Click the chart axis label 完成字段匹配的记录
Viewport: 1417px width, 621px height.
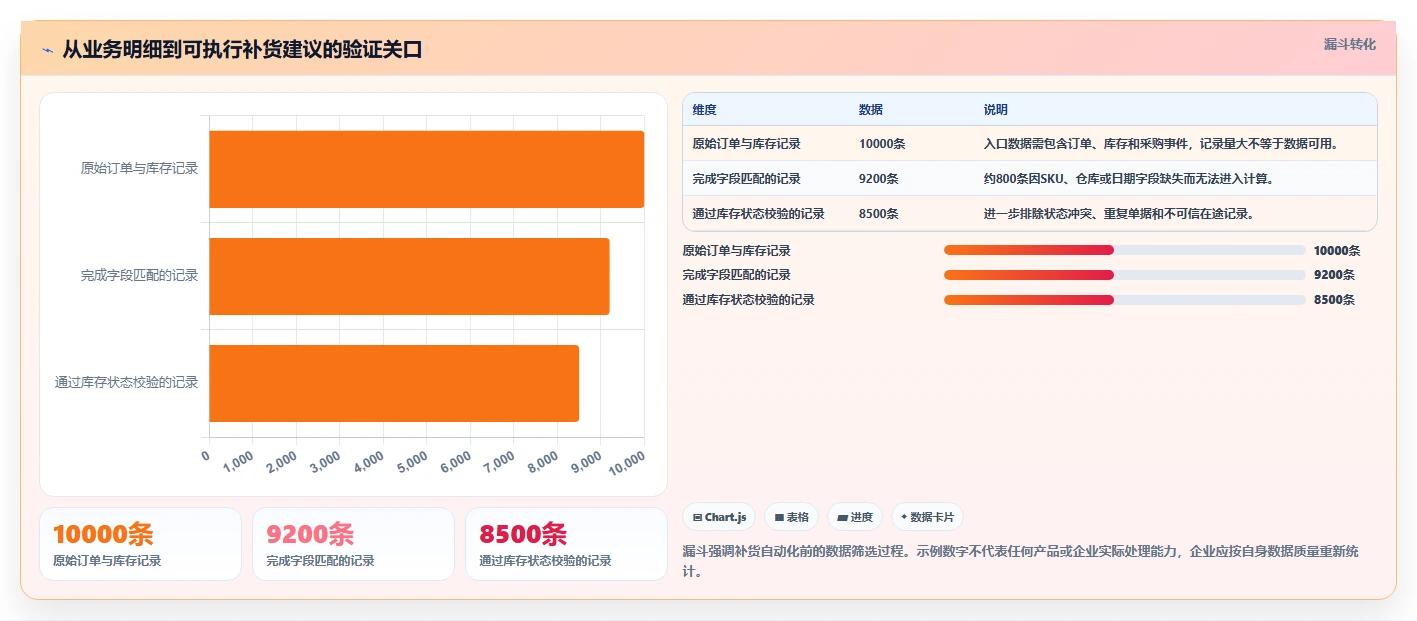pyautogui.click(x=139, y=275)
